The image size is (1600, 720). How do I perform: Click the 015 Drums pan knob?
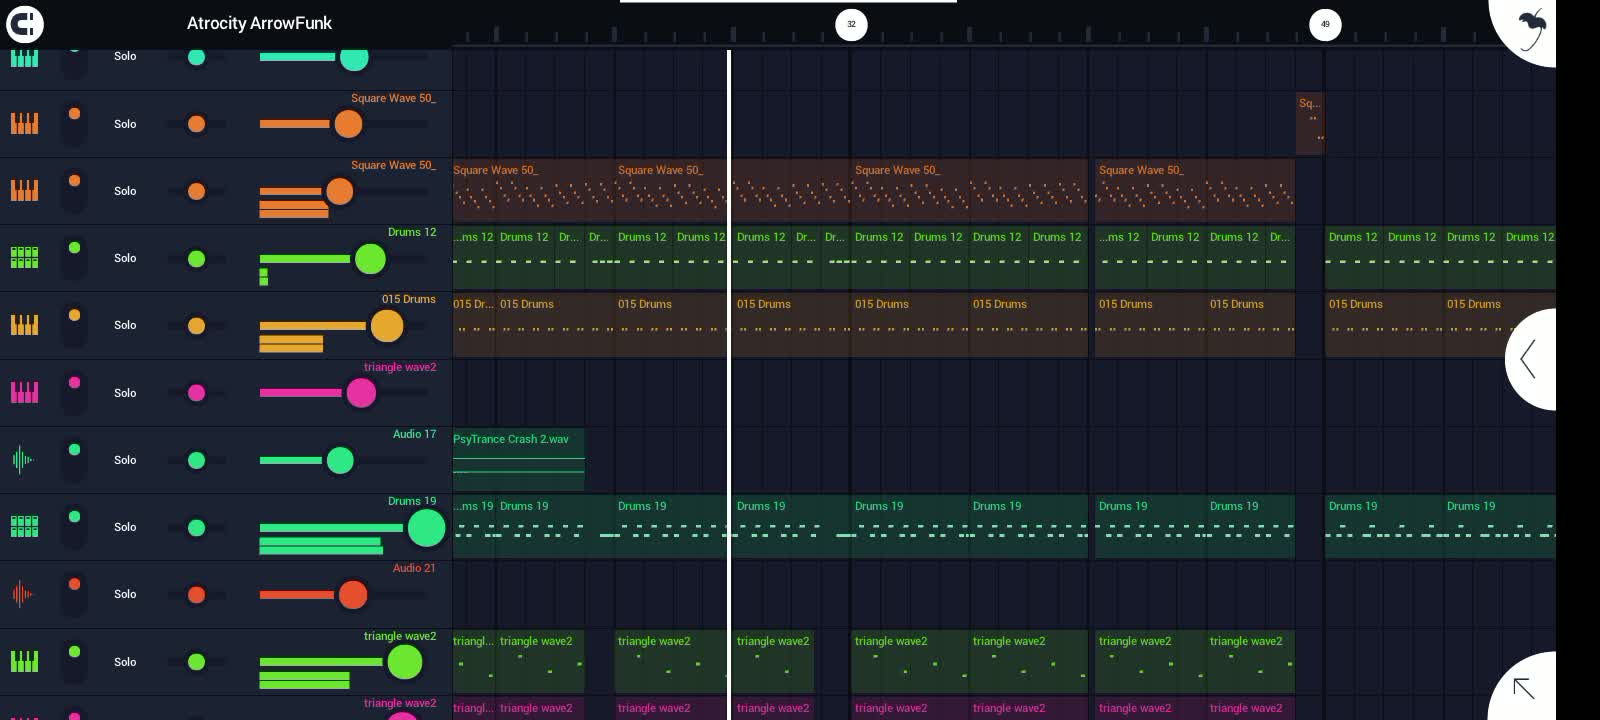pyautogui.click(x=196, y=326)
